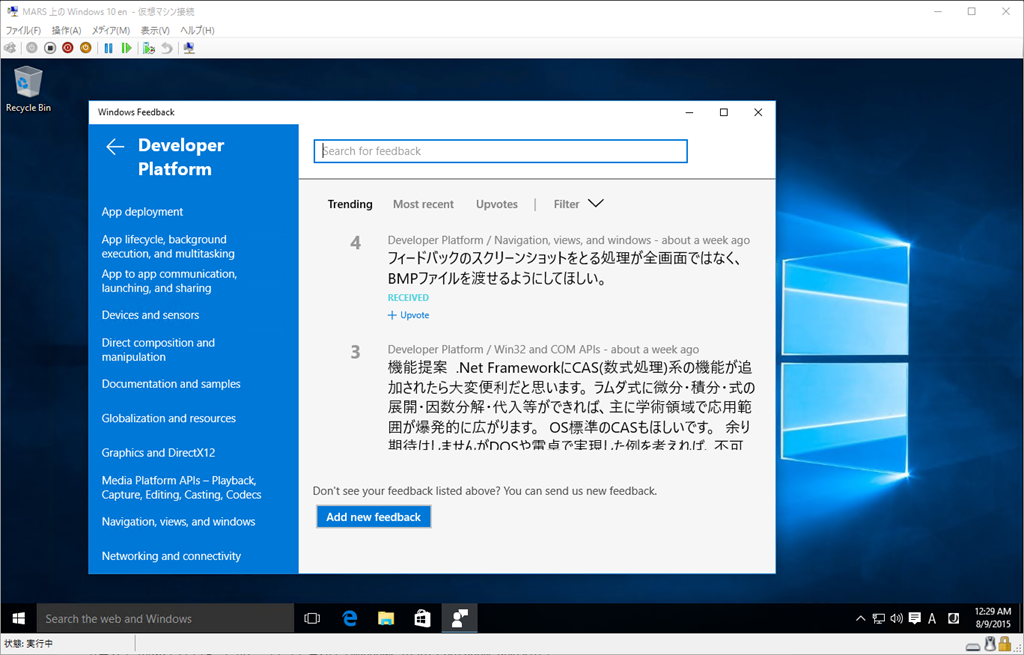Expand the Filter dropdown chevron
This screenshot has width=1024, height=655.
pos(595,204)
